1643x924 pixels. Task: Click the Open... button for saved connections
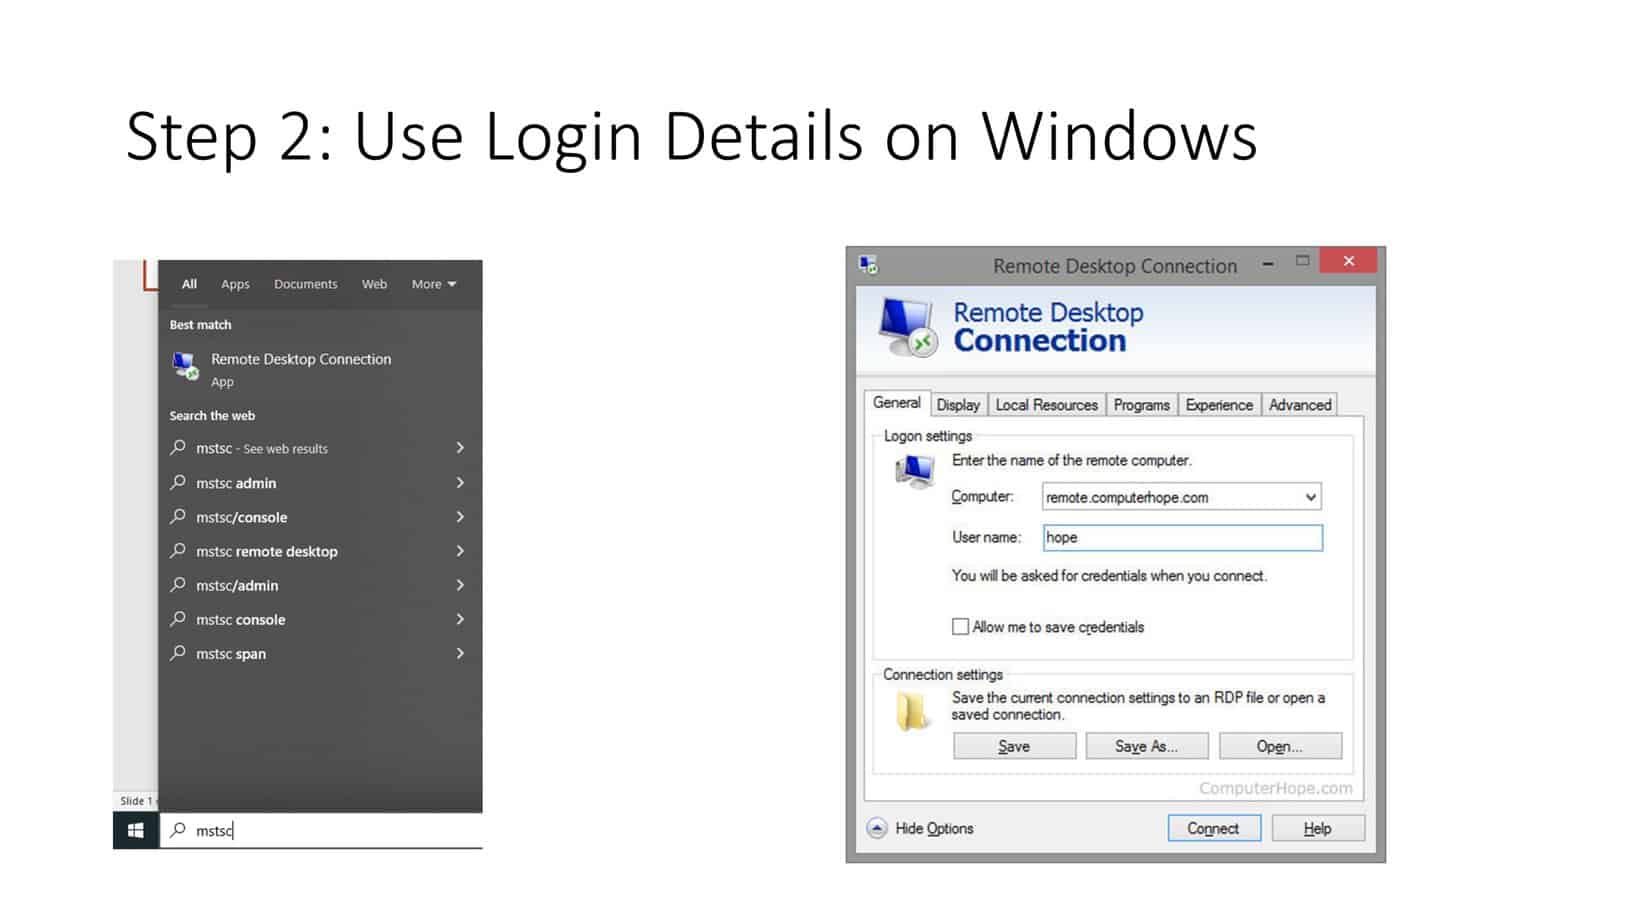click(1279, 747)
